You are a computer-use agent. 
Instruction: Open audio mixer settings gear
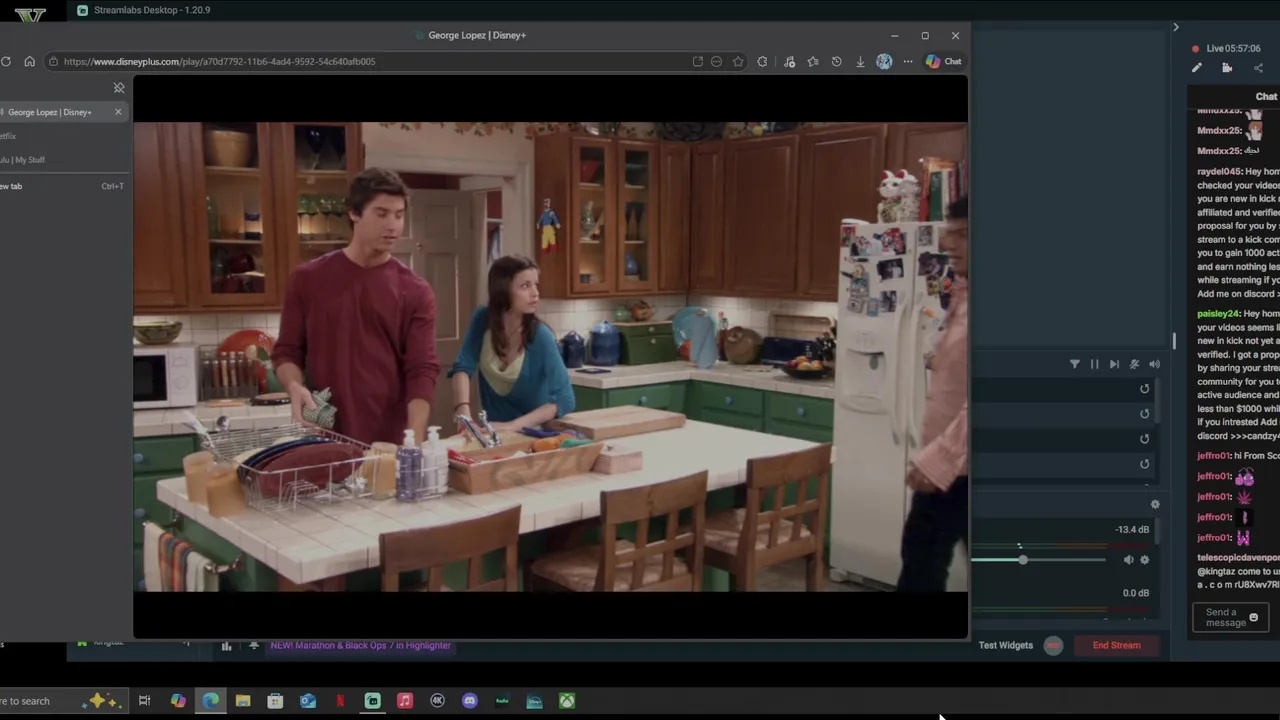pos(1155,505)
